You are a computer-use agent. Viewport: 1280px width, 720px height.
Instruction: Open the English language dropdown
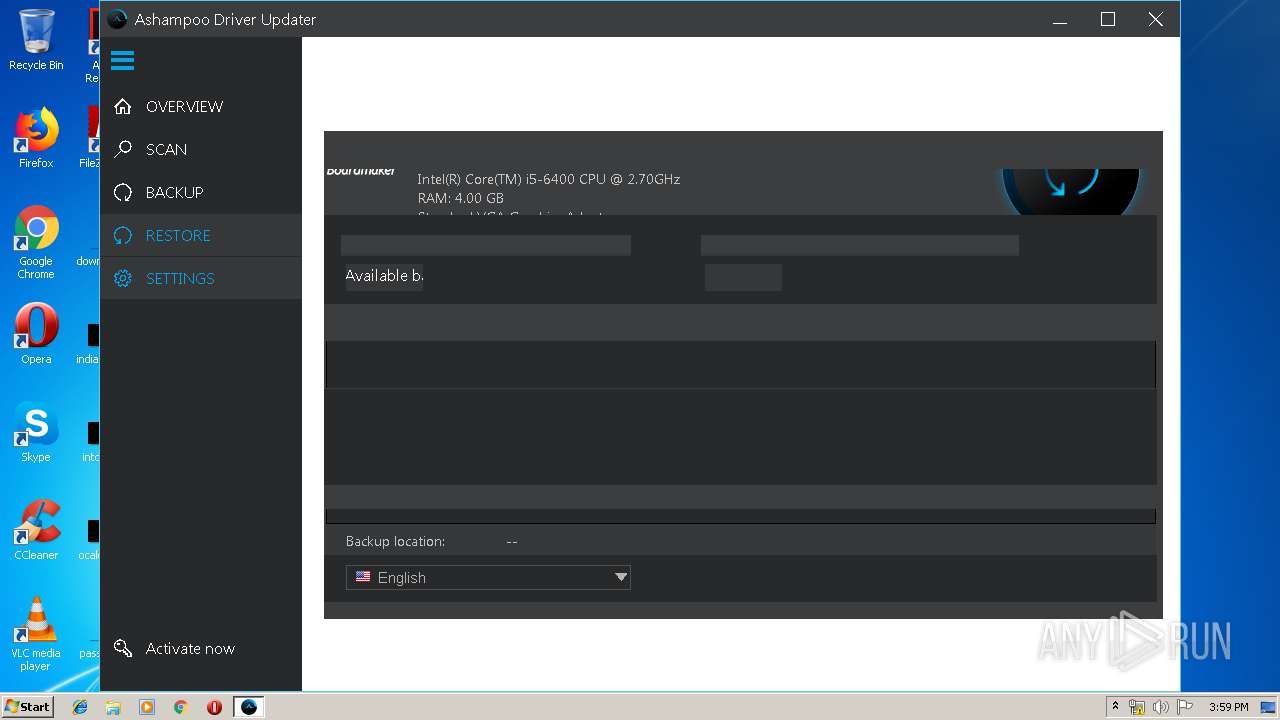488,577
